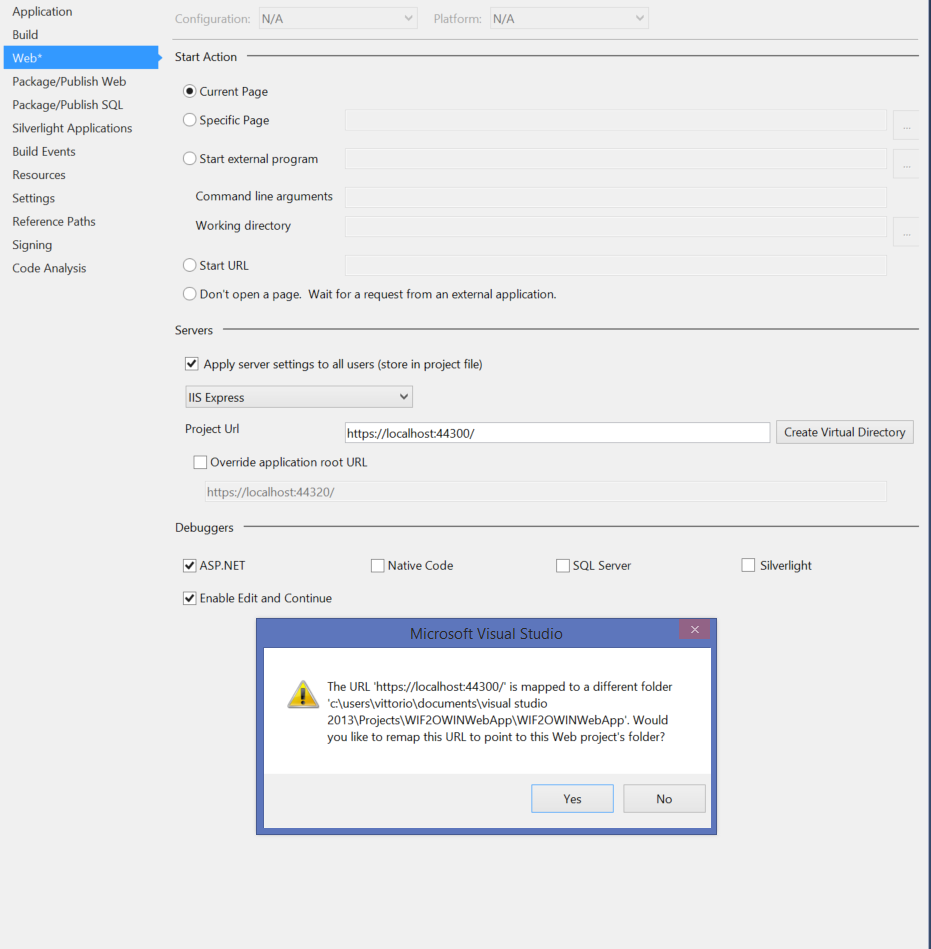Open Package/Publish Web tab
Image resolution: width=931 pixels, height=949 pixels.
point(69,81)
